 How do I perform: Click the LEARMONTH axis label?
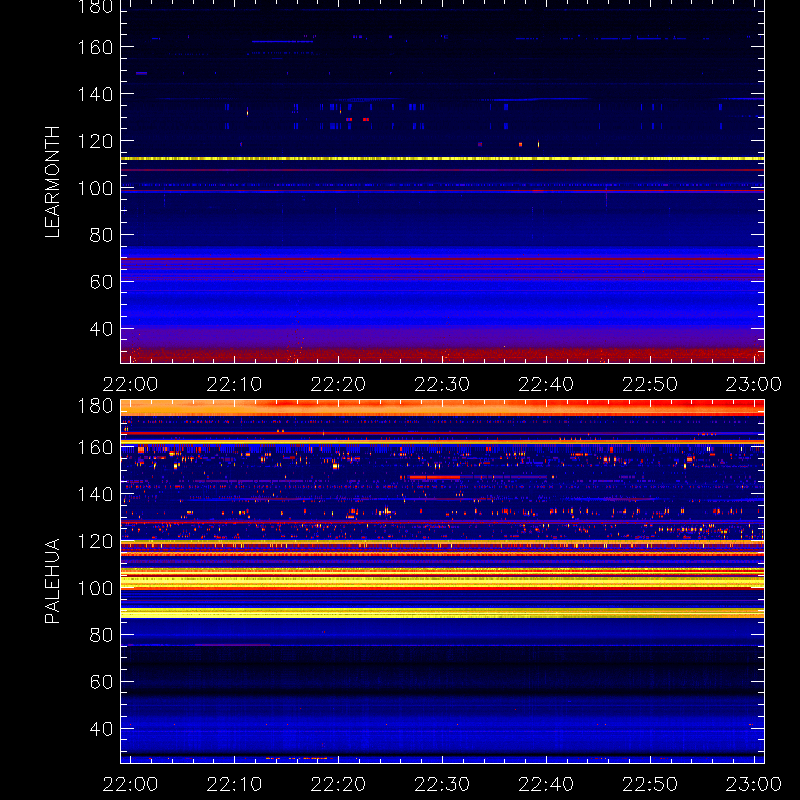52,182
